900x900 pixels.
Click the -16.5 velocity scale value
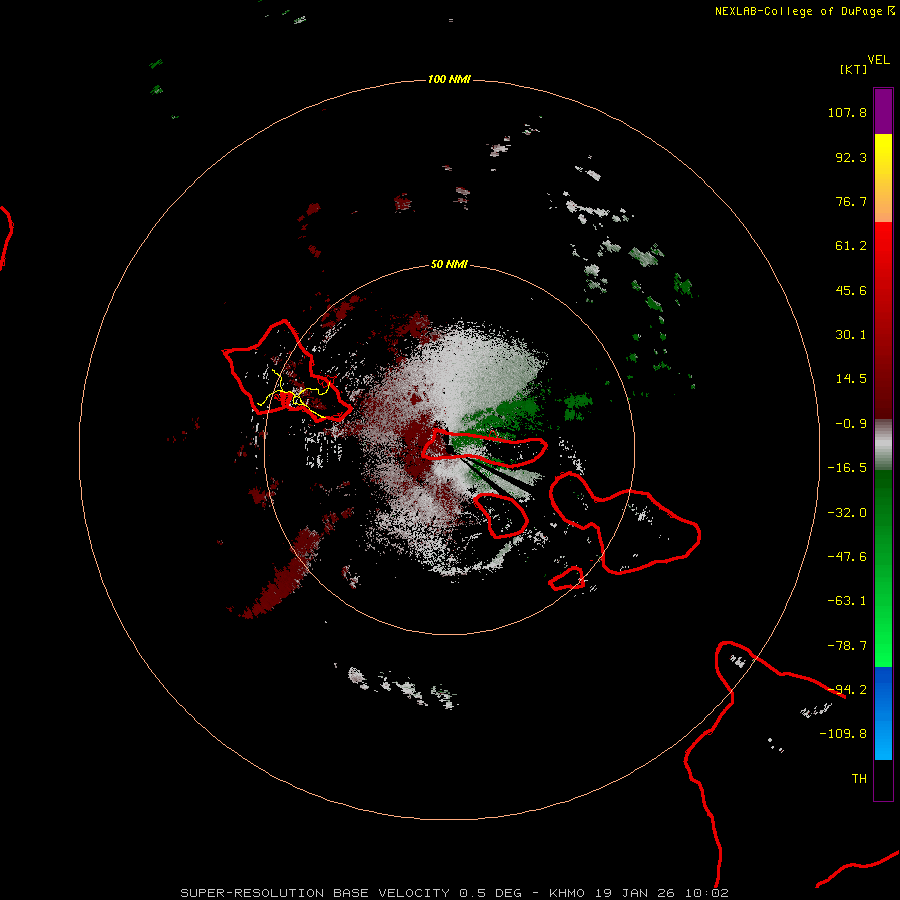click(847, 468)
